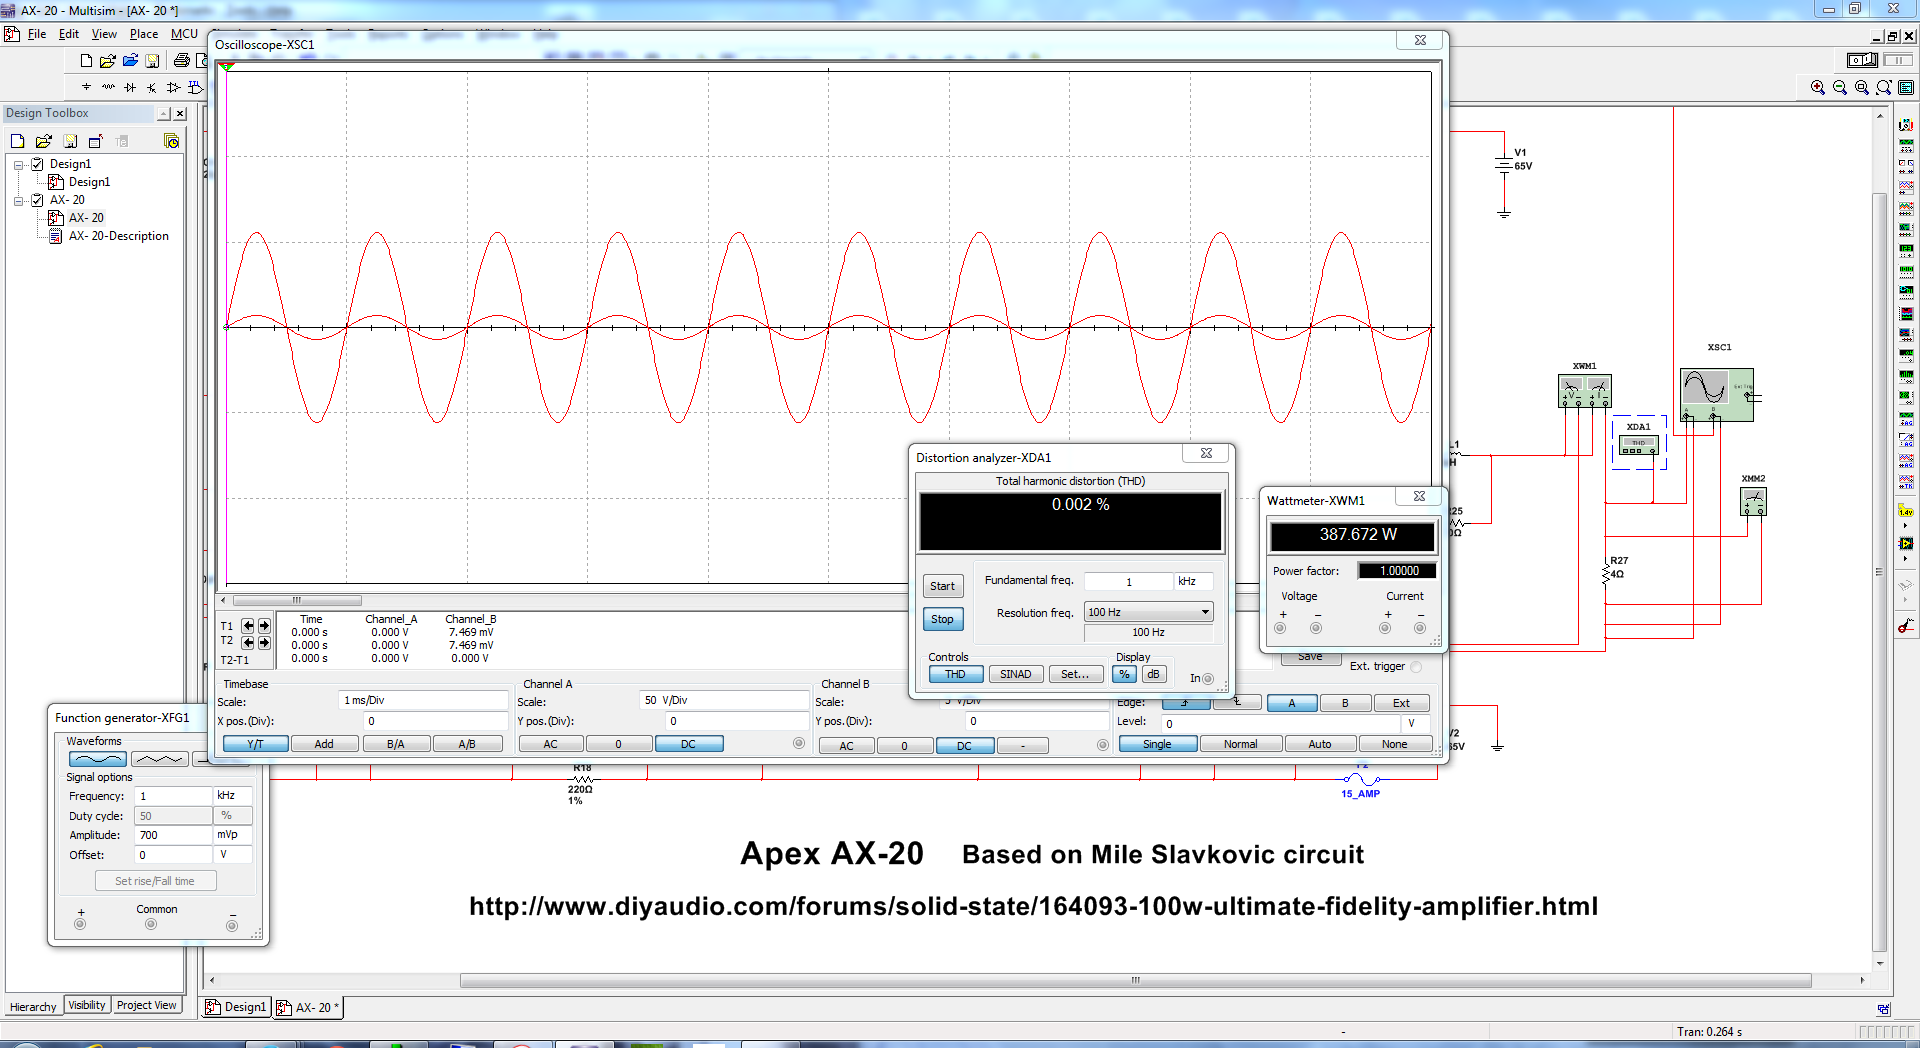The image size is (1920, 1048).
Task: Click Save icon in Design Toolbox
Action: point(70,141)
